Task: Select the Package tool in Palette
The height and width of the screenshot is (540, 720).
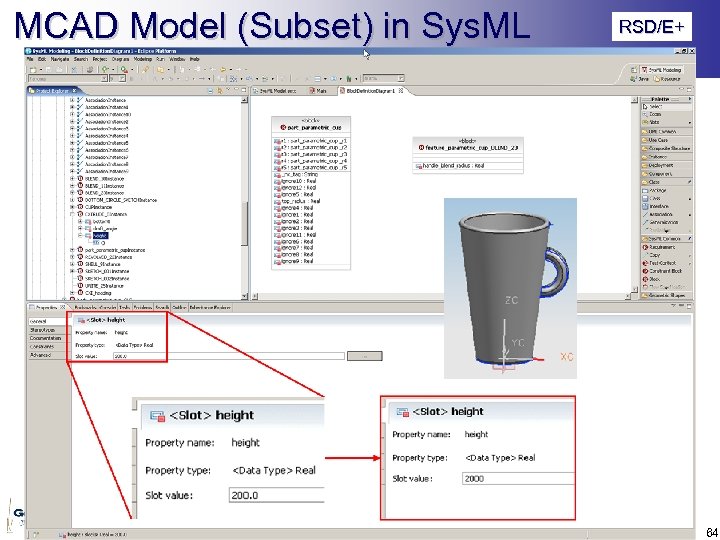Action: tap(666, 190)
